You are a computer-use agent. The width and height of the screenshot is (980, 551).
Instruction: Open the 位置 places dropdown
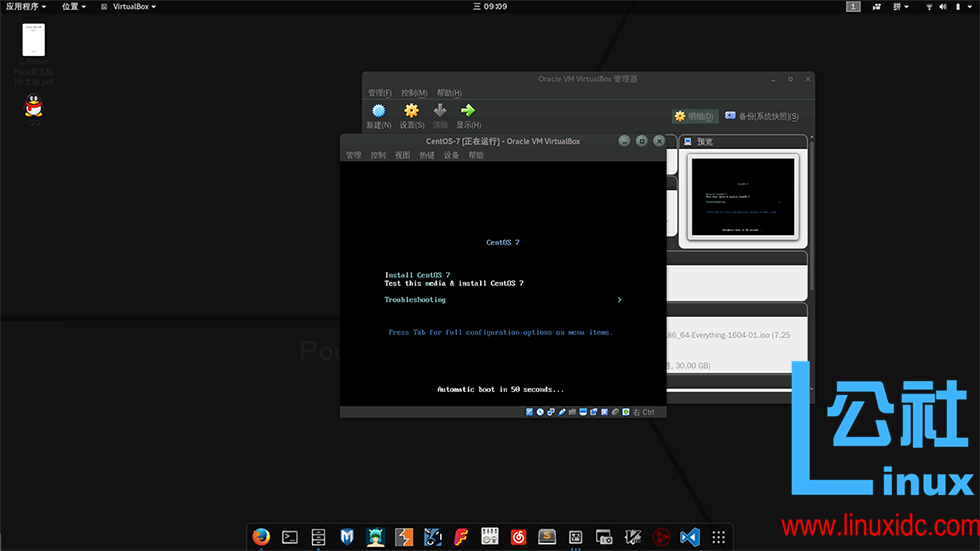74,6
